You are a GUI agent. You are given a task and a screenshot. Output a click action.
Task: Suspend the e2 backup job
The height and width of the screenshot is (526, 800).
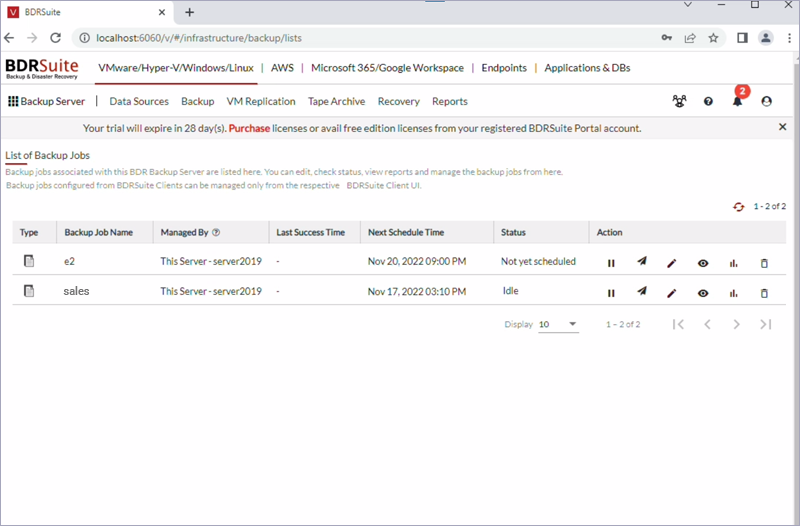(x=611, y=263)
